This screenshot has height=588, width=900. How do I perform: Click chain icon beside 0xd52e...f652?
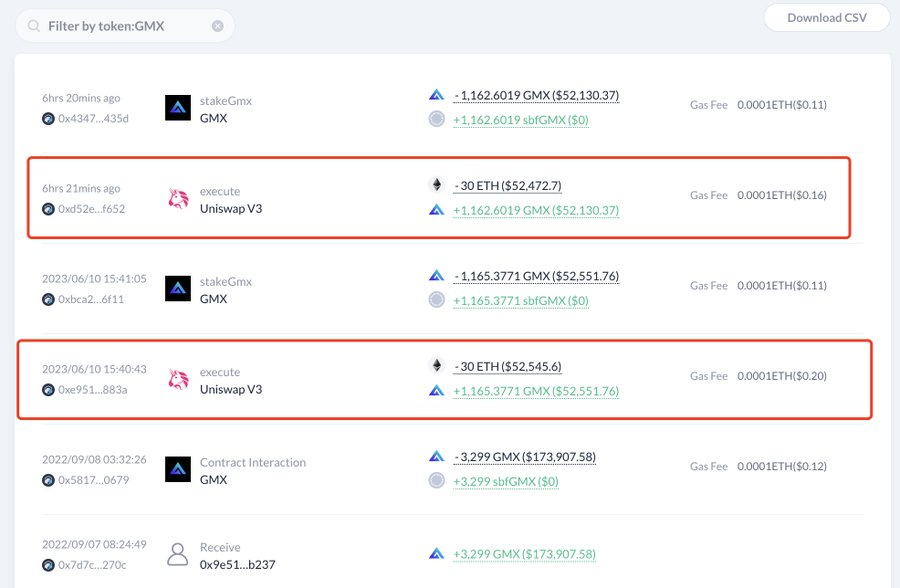(48, 209)
